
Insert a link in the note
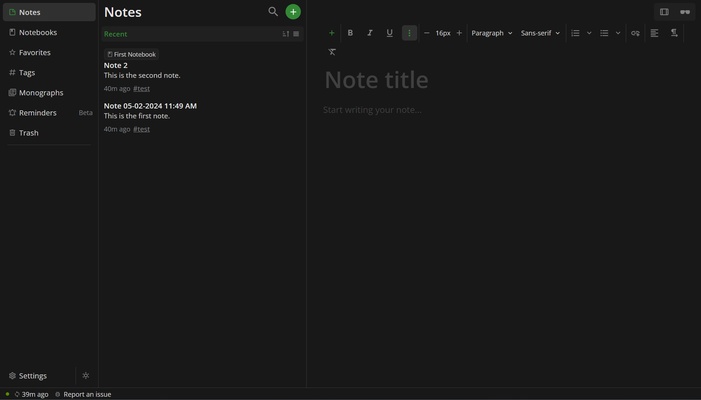tap(635, 33)
